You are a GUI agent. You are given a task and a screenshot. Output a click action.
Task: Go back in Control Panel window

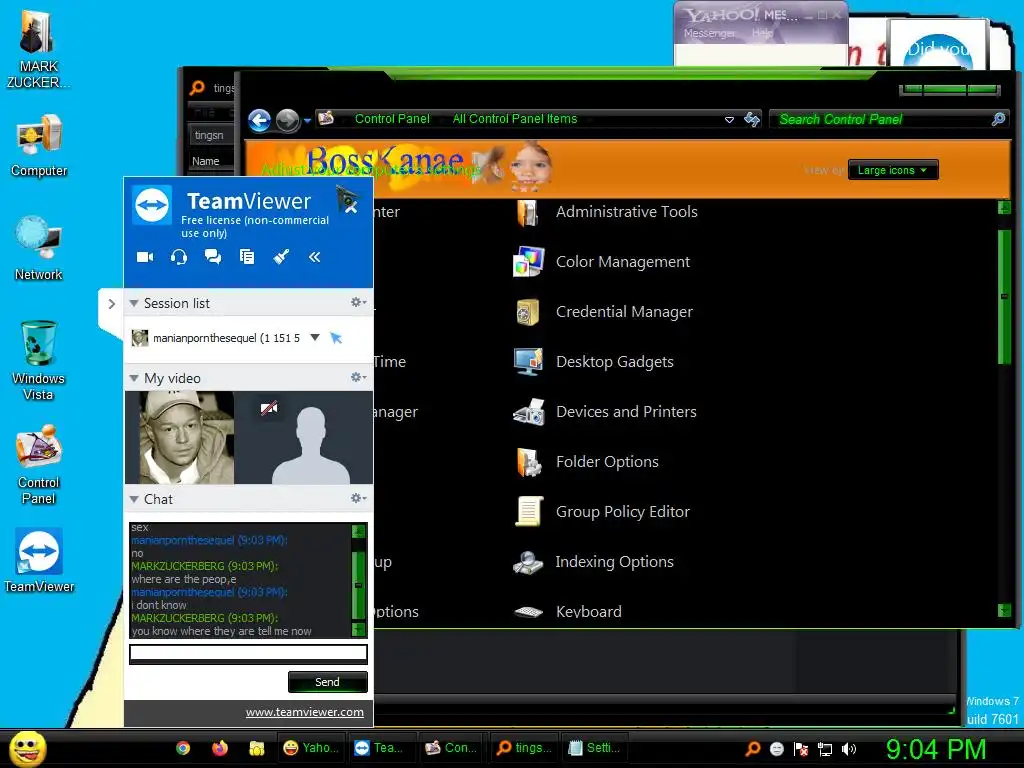coord(260,120)
